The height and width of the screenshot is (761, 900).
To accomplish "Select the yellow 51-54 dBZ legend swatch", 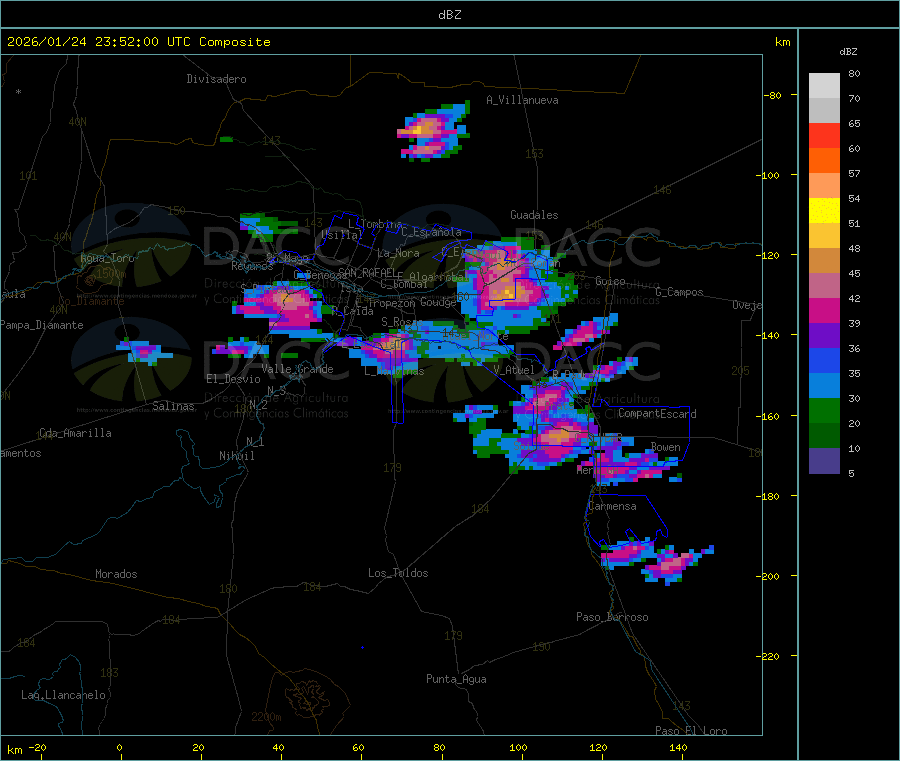I will (824, 211).
